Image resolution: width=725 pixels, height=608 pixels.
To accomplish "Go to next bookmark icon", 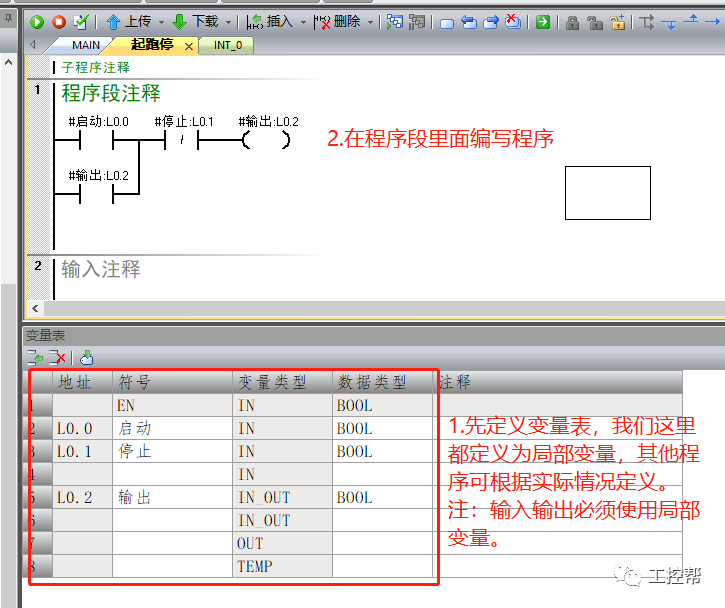I will (x=491, y=22).
